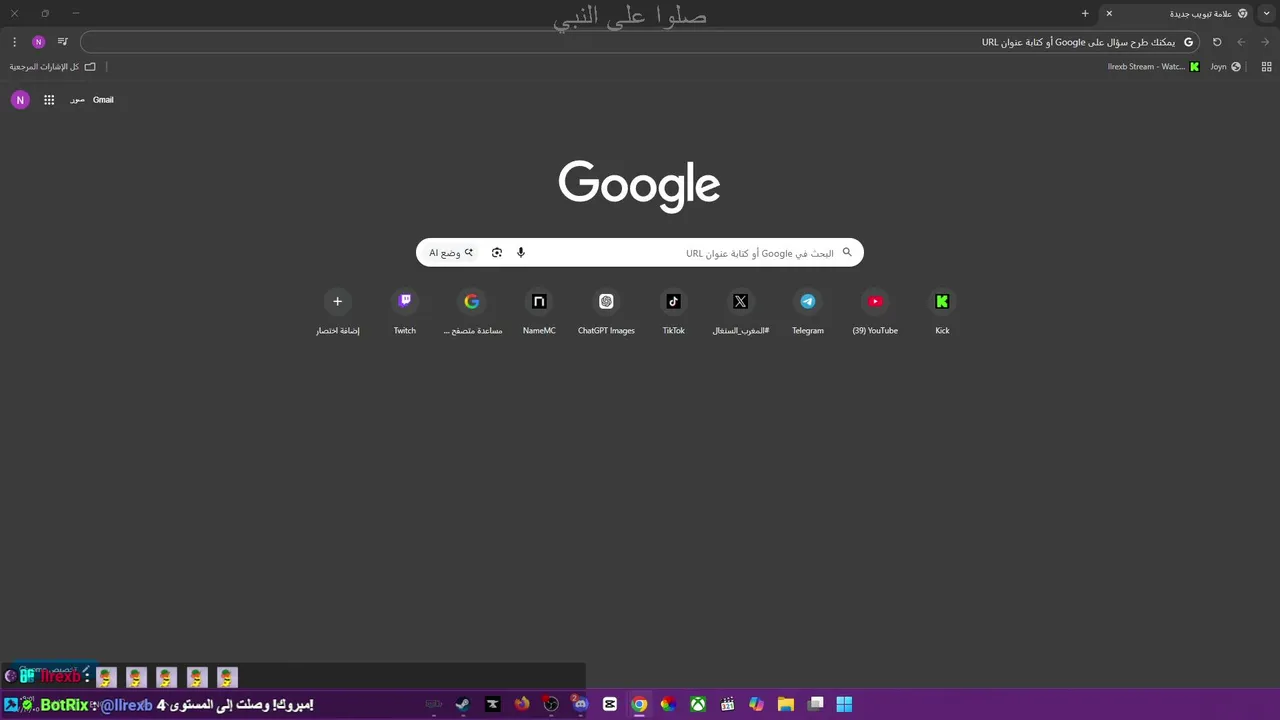Open Firefox from taskbar
The width and height of the screenshot is (1280, 720).
[x=522, y=704]
